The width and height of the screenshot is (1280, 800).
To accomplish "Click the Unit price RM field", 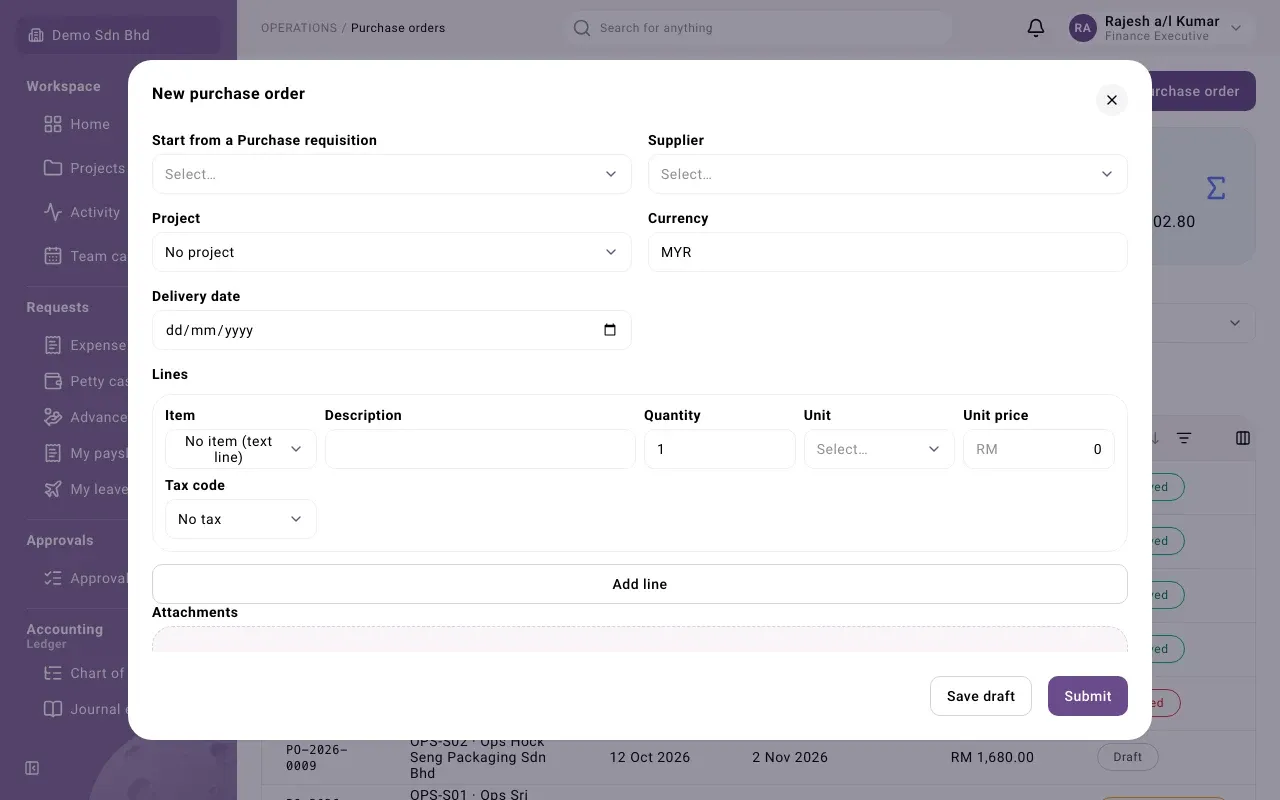I will 1039,449.
